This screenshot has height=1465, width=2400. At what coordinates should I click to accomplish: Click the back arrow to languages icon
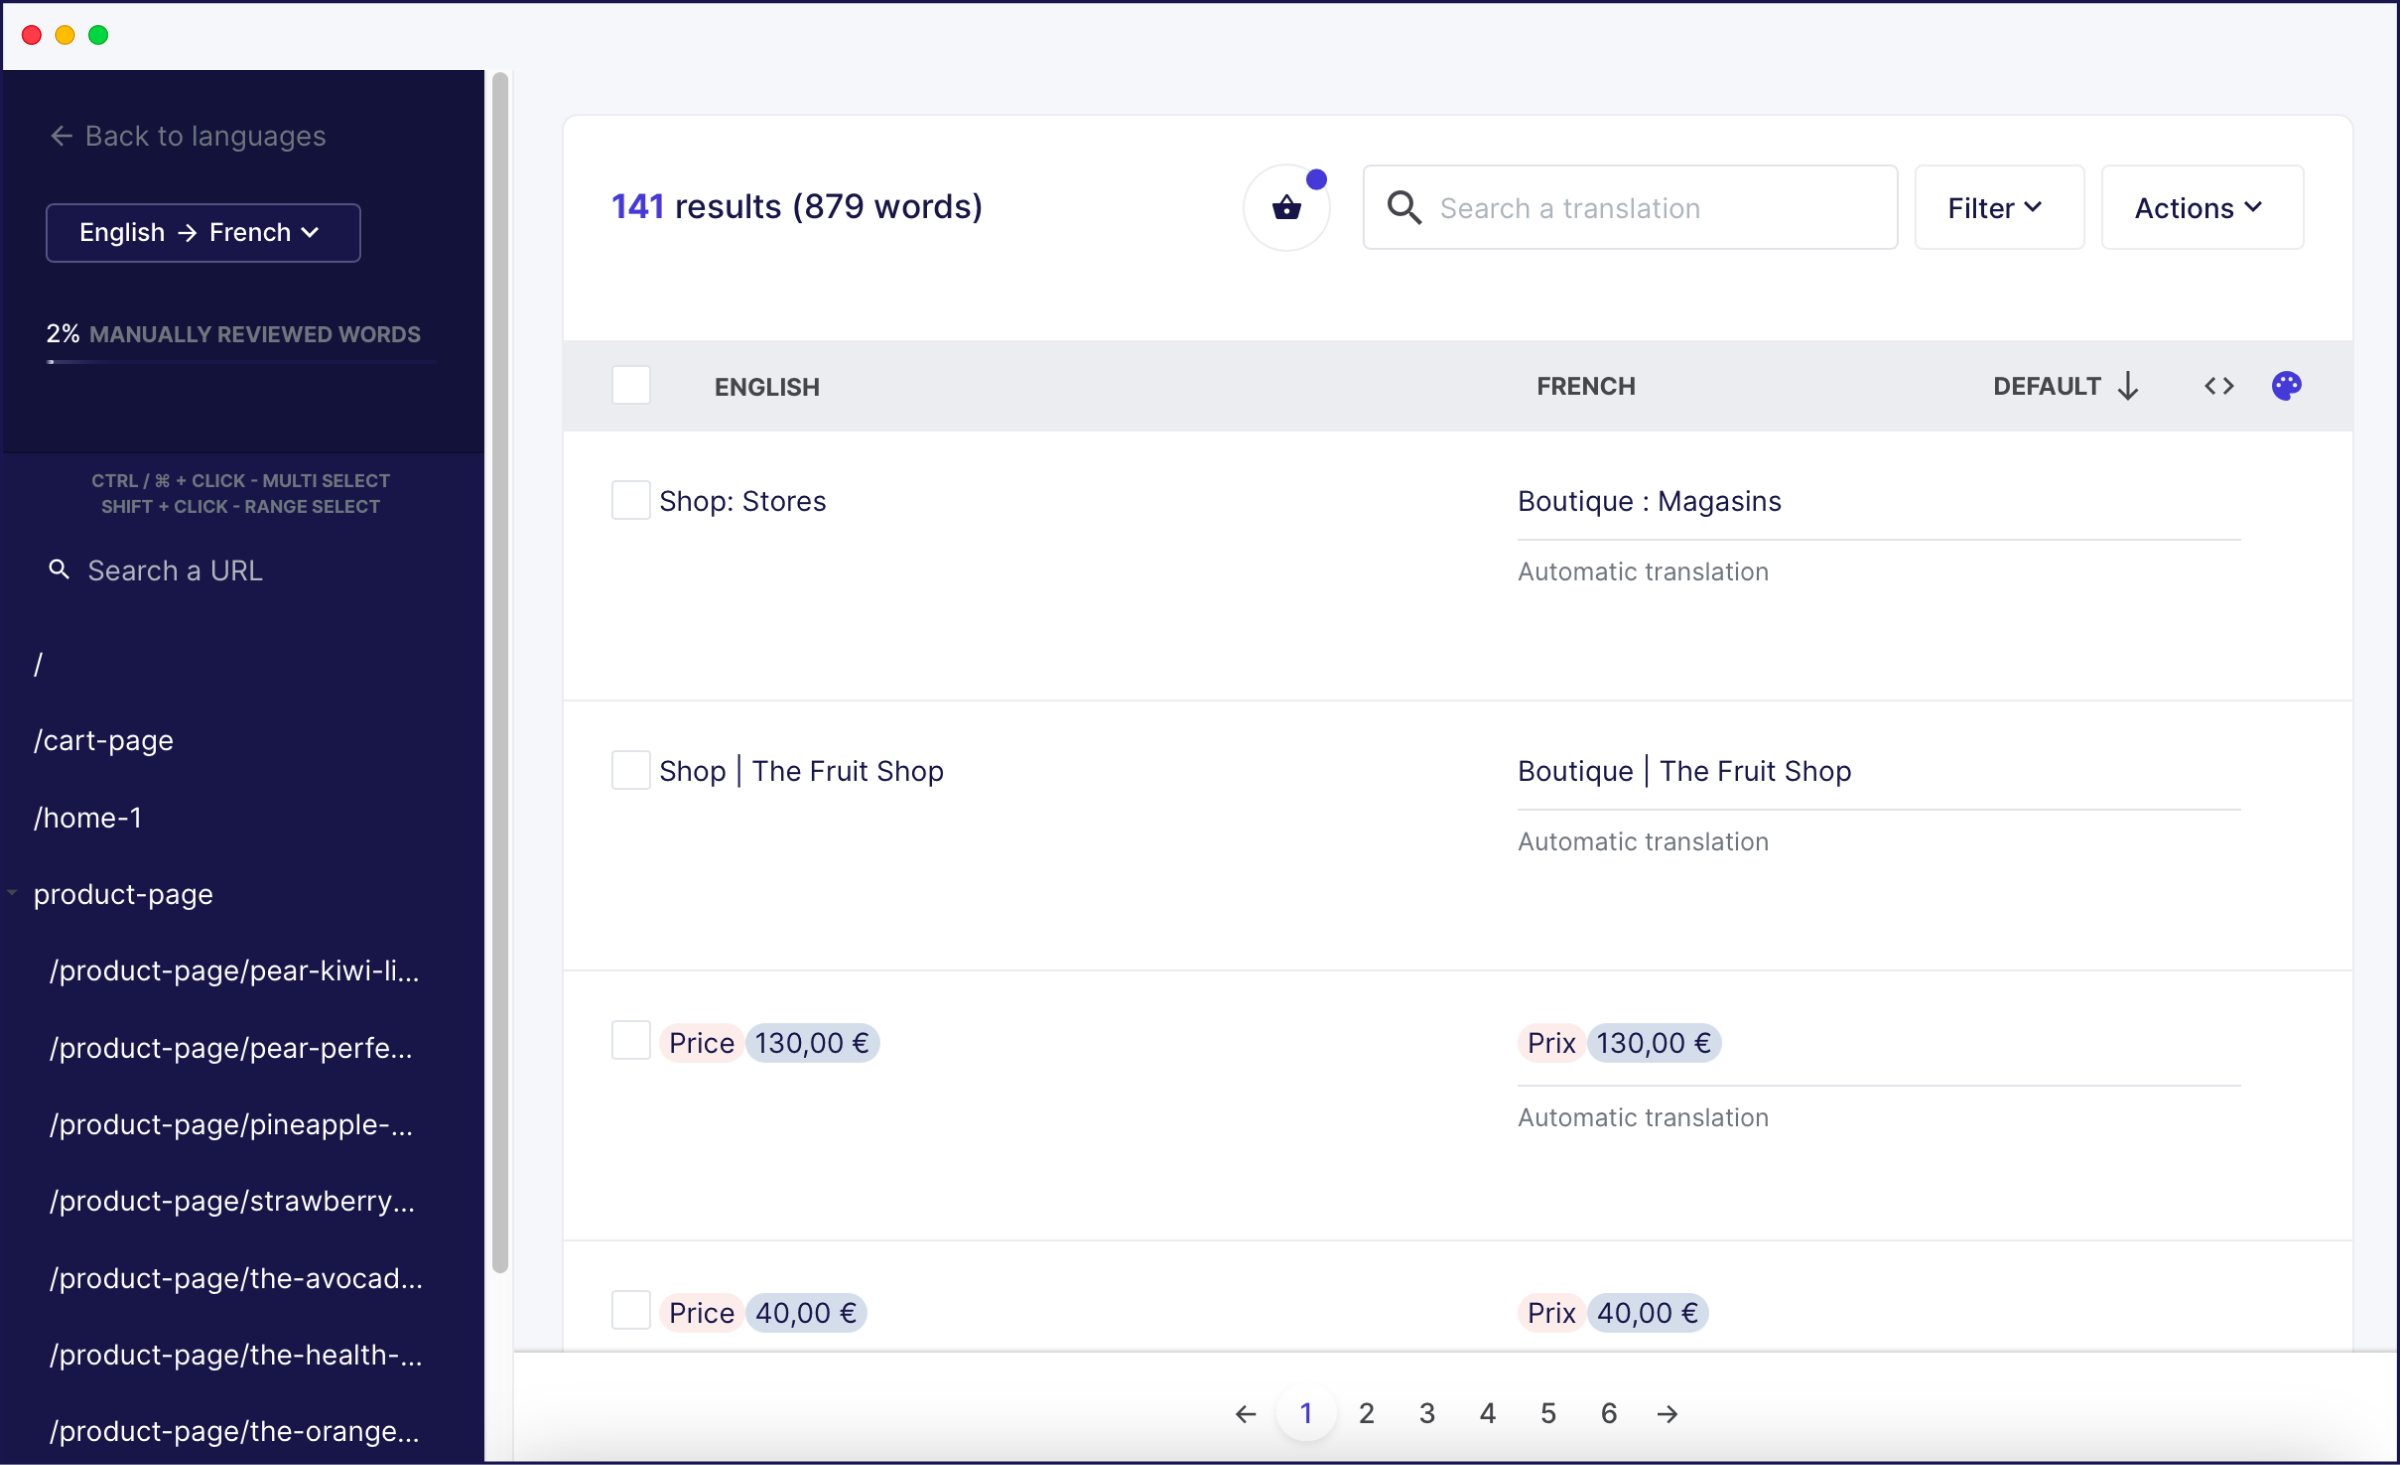pos(60,135)
